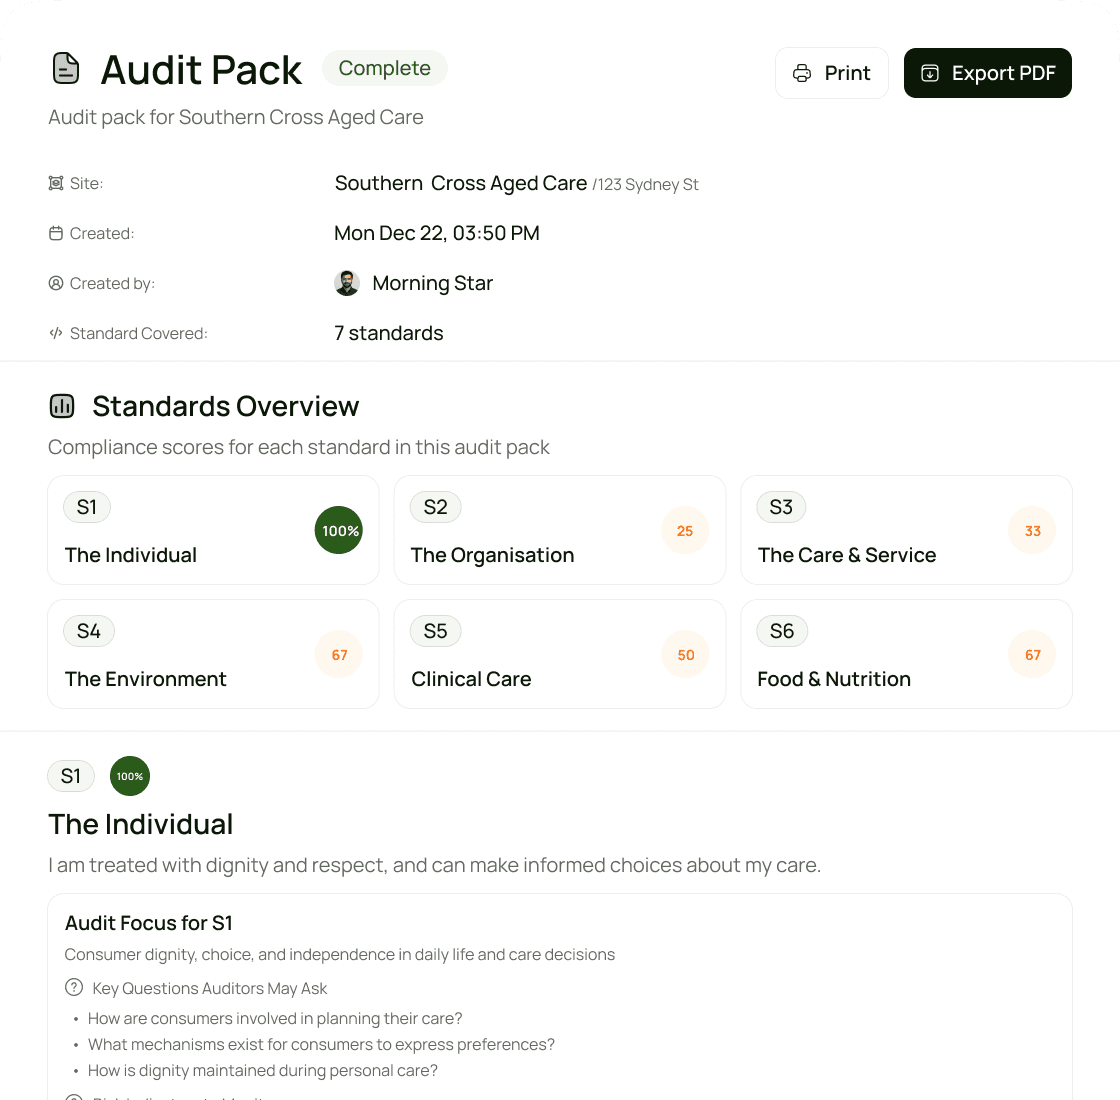Click the download icon inside Export PDF button
The width and height of the screenshot is (1120, 1100).
(930, 73)
